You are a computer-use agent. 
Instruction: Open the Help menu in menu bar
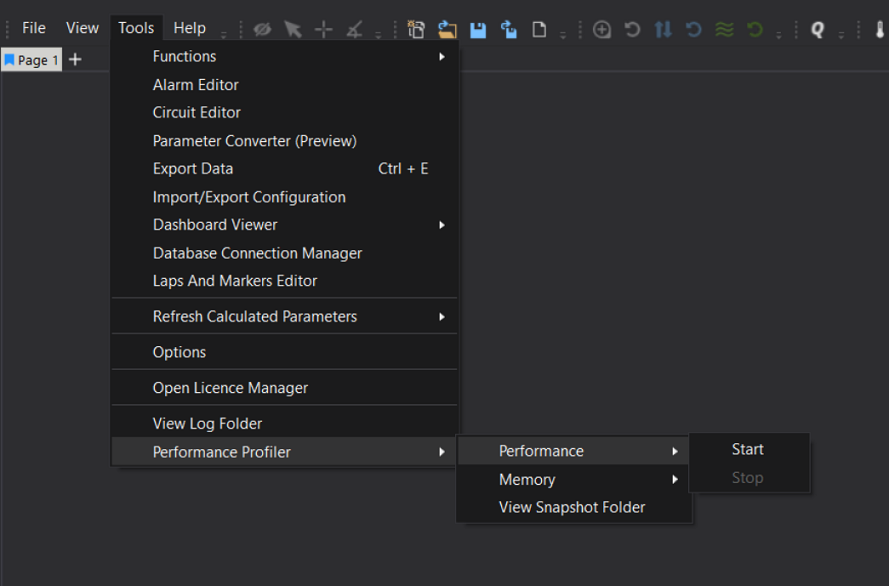coord(189,28)
